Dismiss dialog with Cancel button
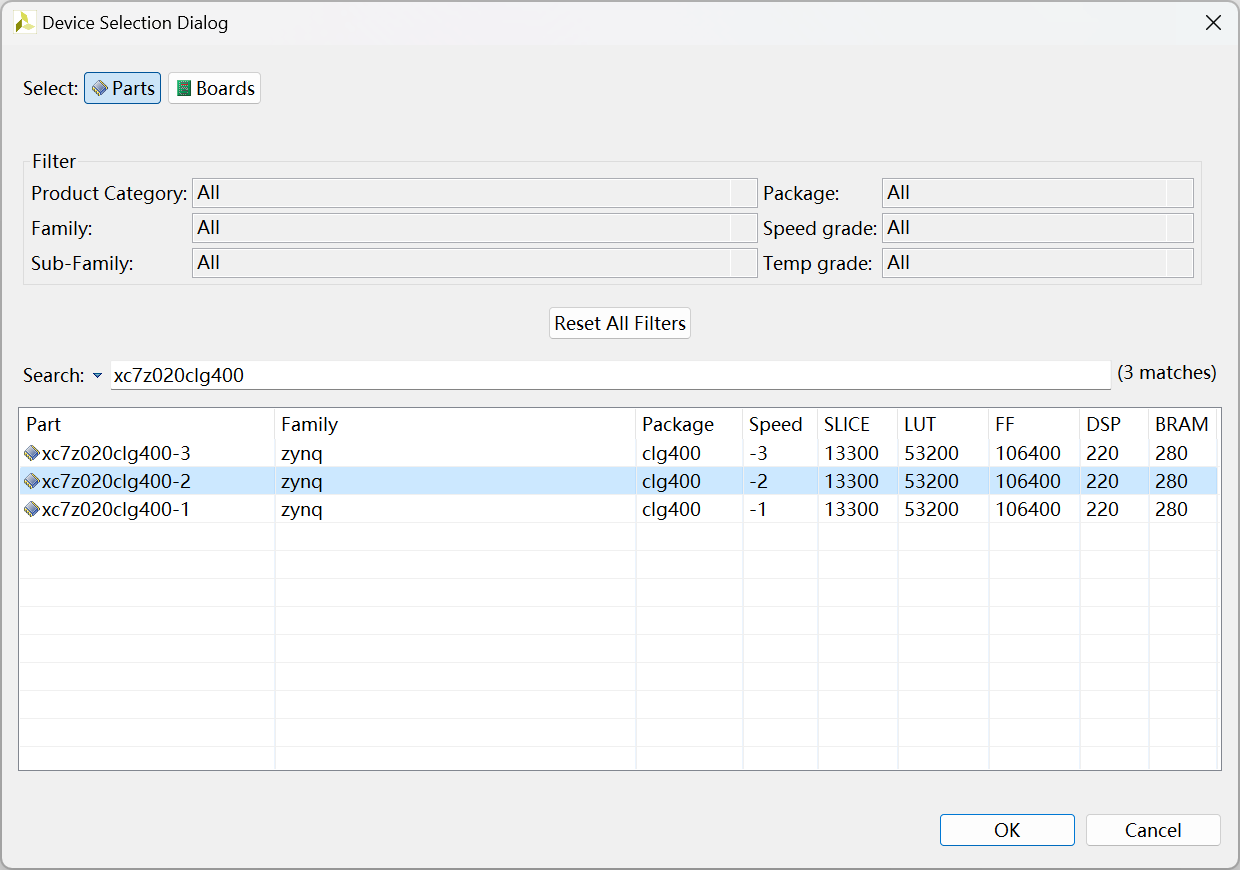The height and width of the screenshot is (870, 1240). 1153,830
